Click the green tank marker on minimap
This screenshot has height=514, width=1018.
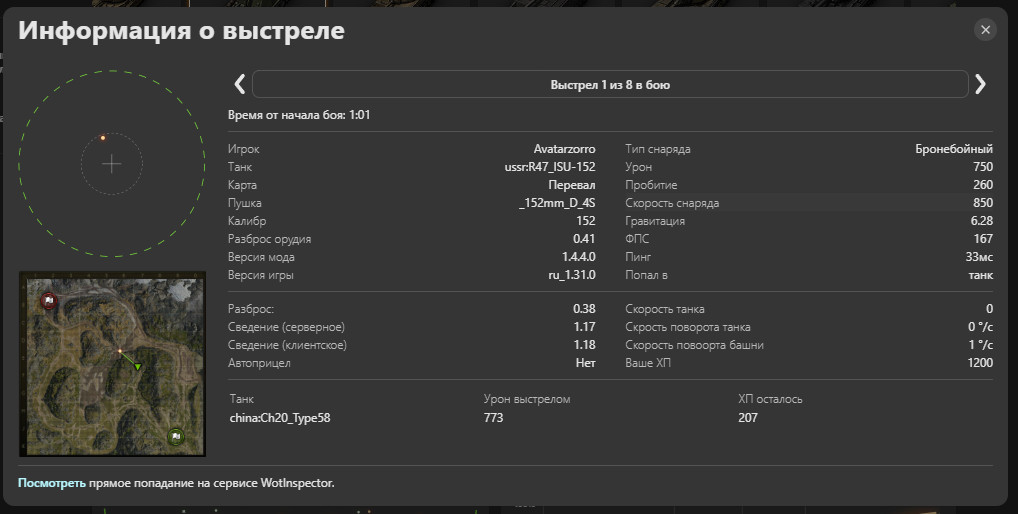(x=138, y=367)
